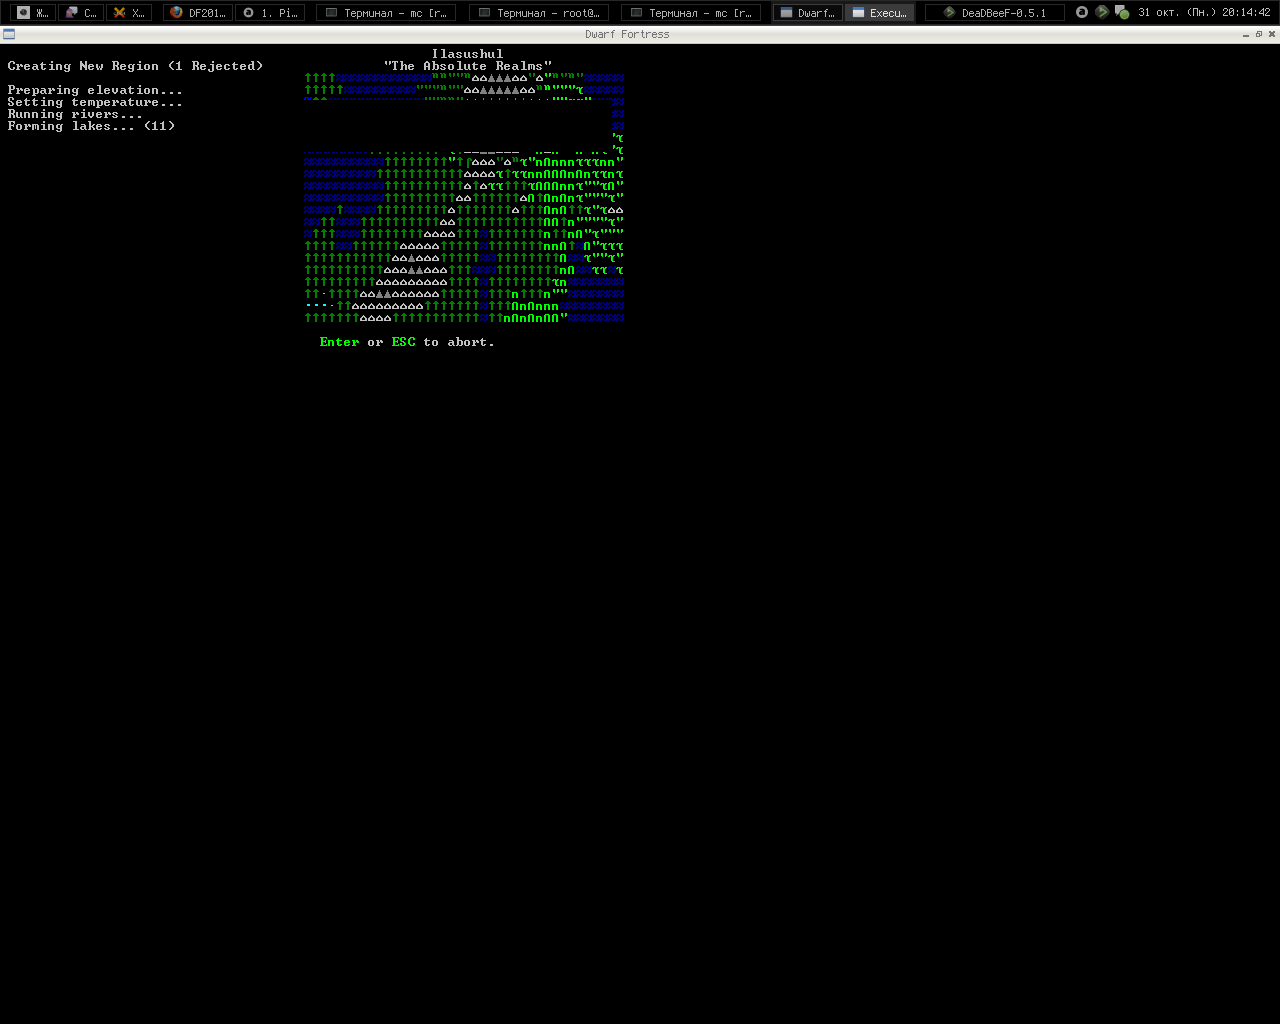Open the DeaDBeeF-0.5.1 taskbar entry
Image resolution: width=1280 pixels, height=1024 pixels.
point(995,13)
